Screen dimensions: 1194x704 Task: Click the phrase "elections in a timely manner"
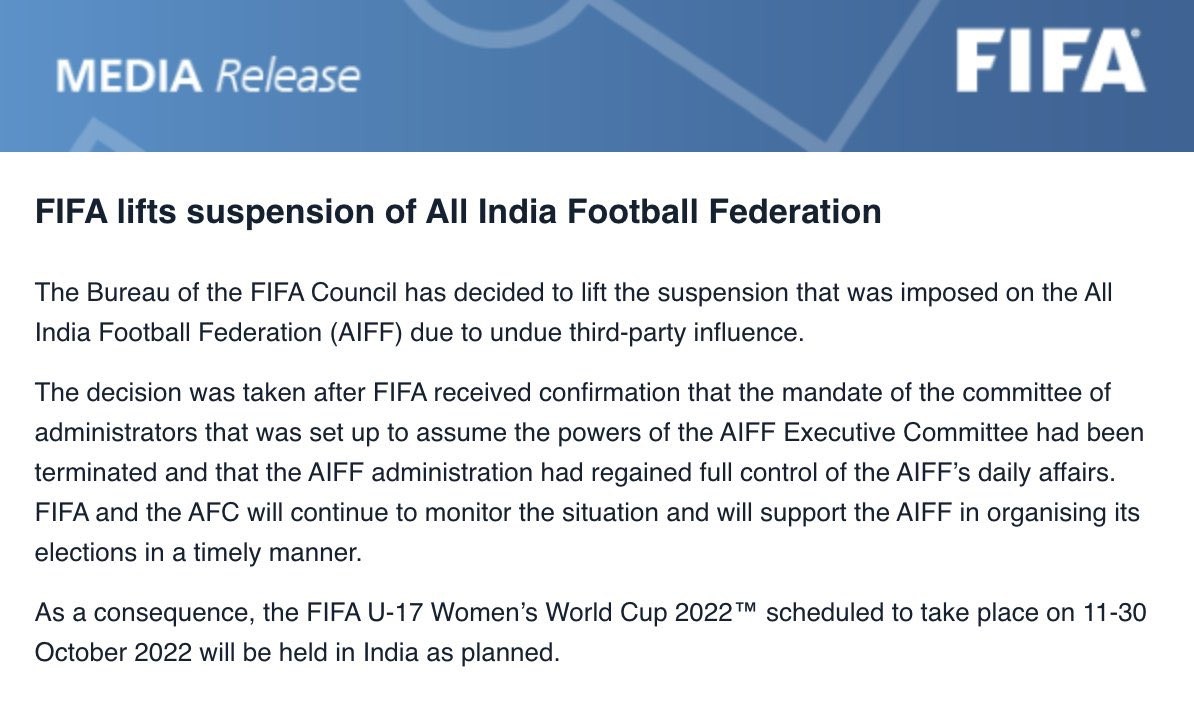(198, 553)
